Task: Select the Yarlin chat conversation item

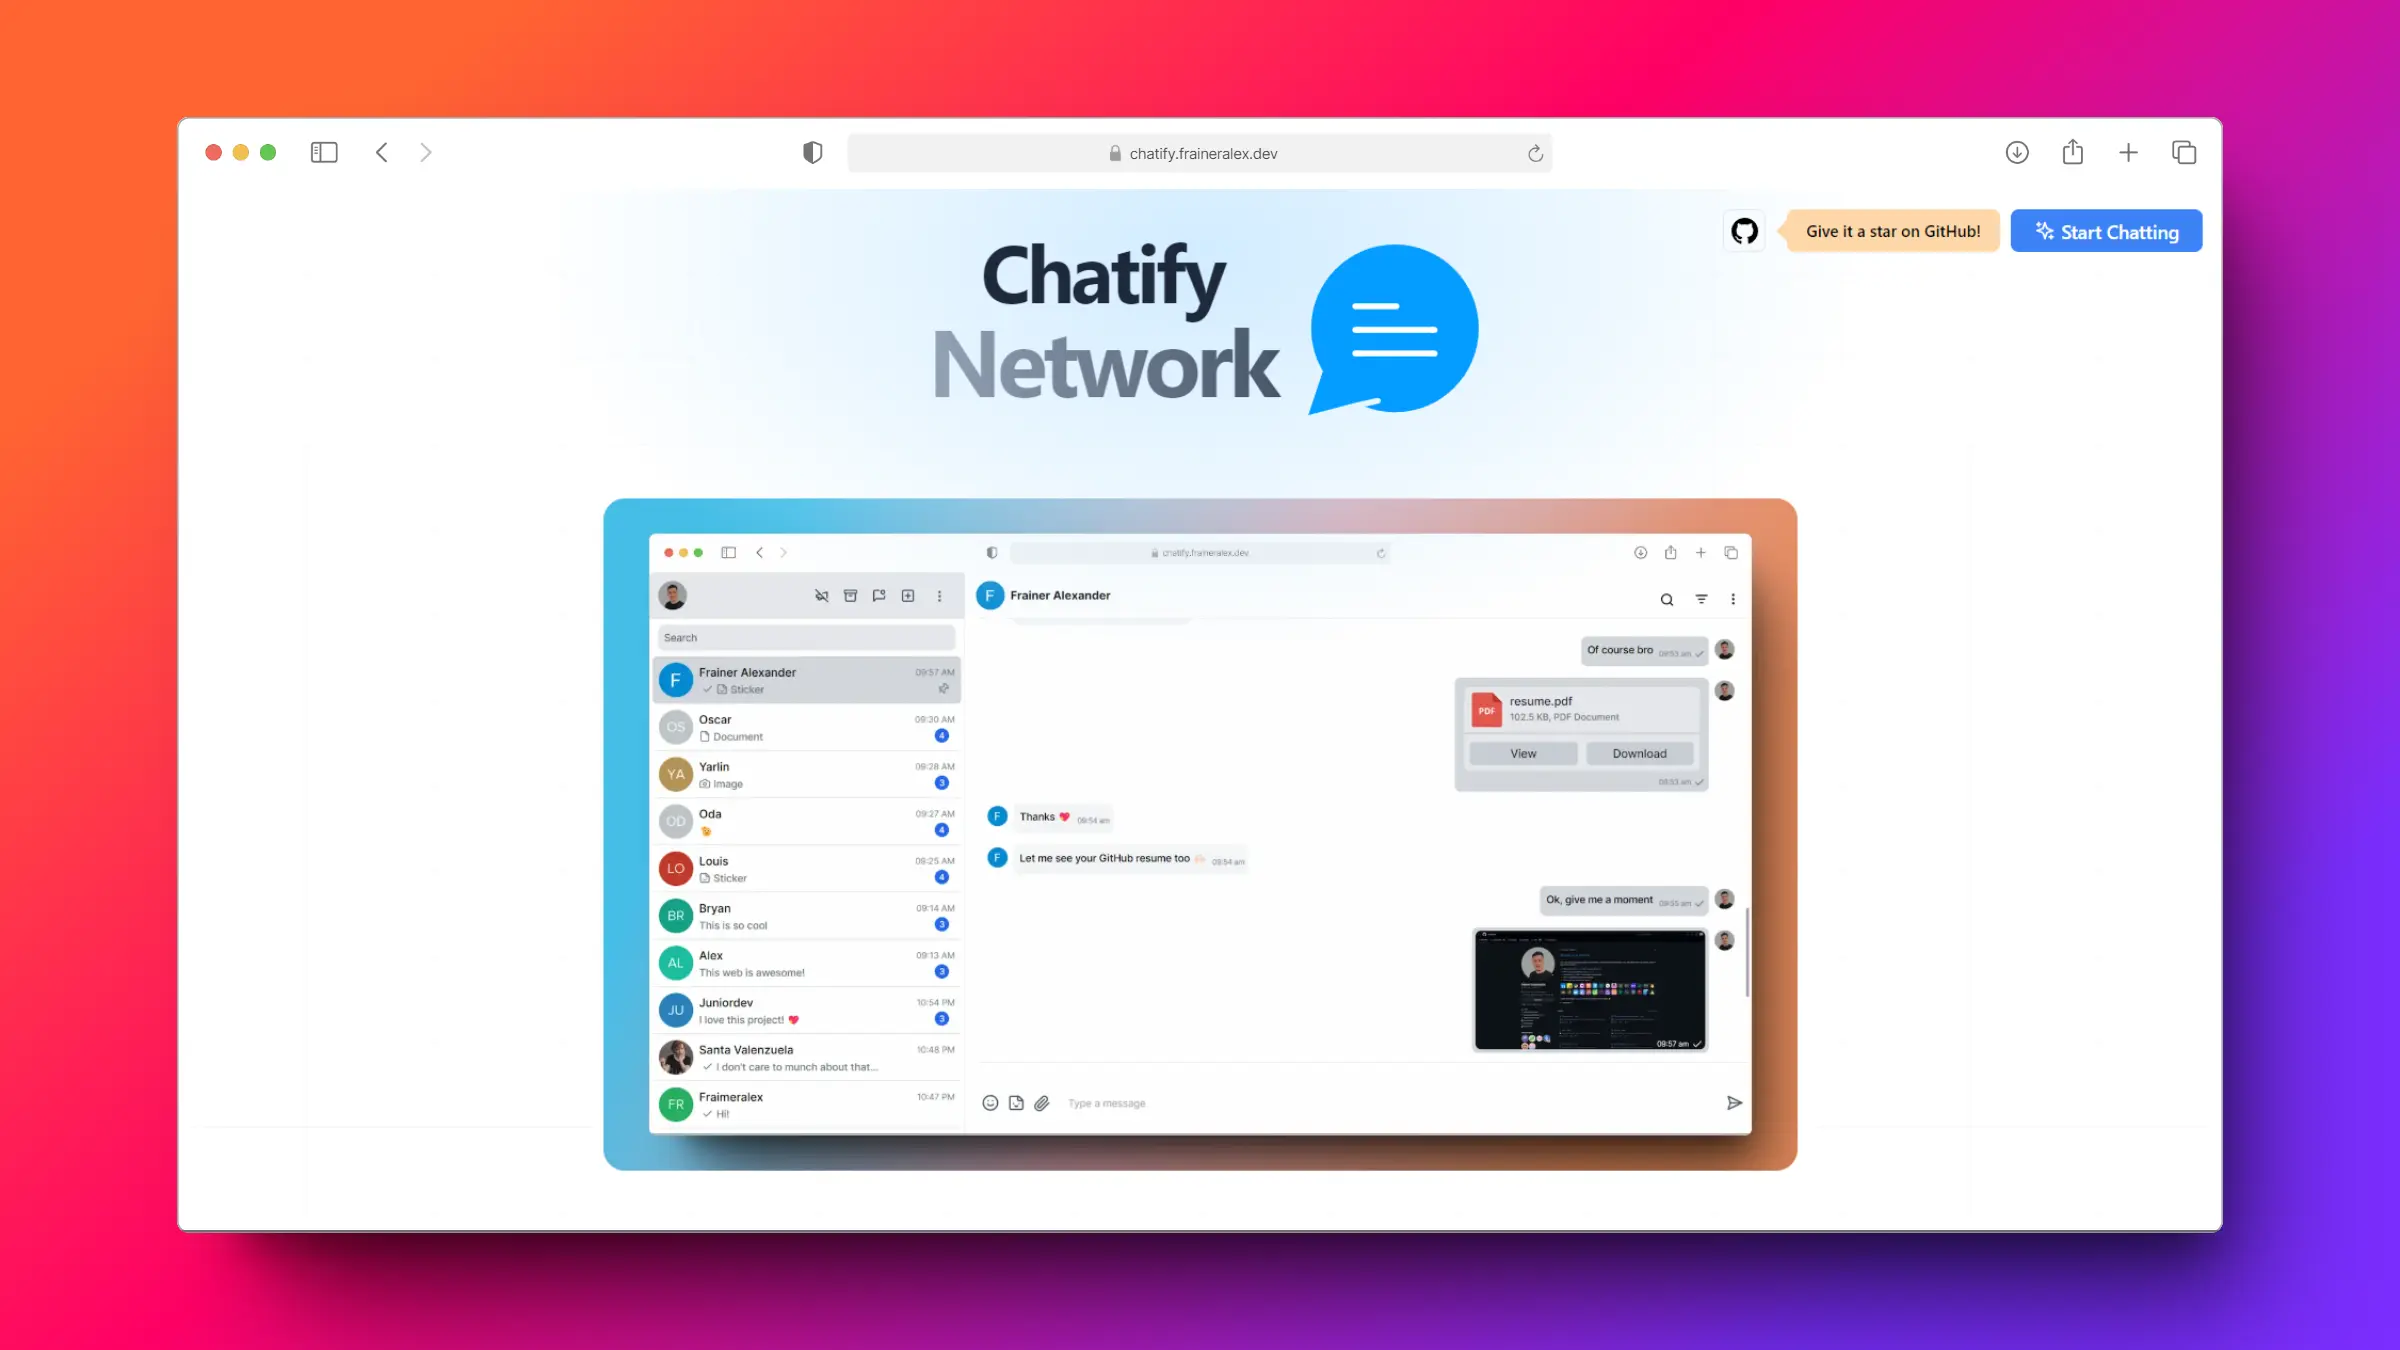Action: click(x=806, y=773)
